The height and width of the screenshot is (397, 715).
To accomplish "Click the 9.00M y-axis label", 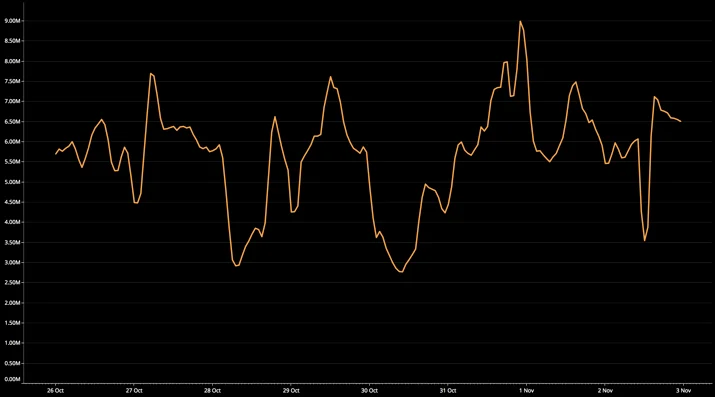I will click(12, 21).
